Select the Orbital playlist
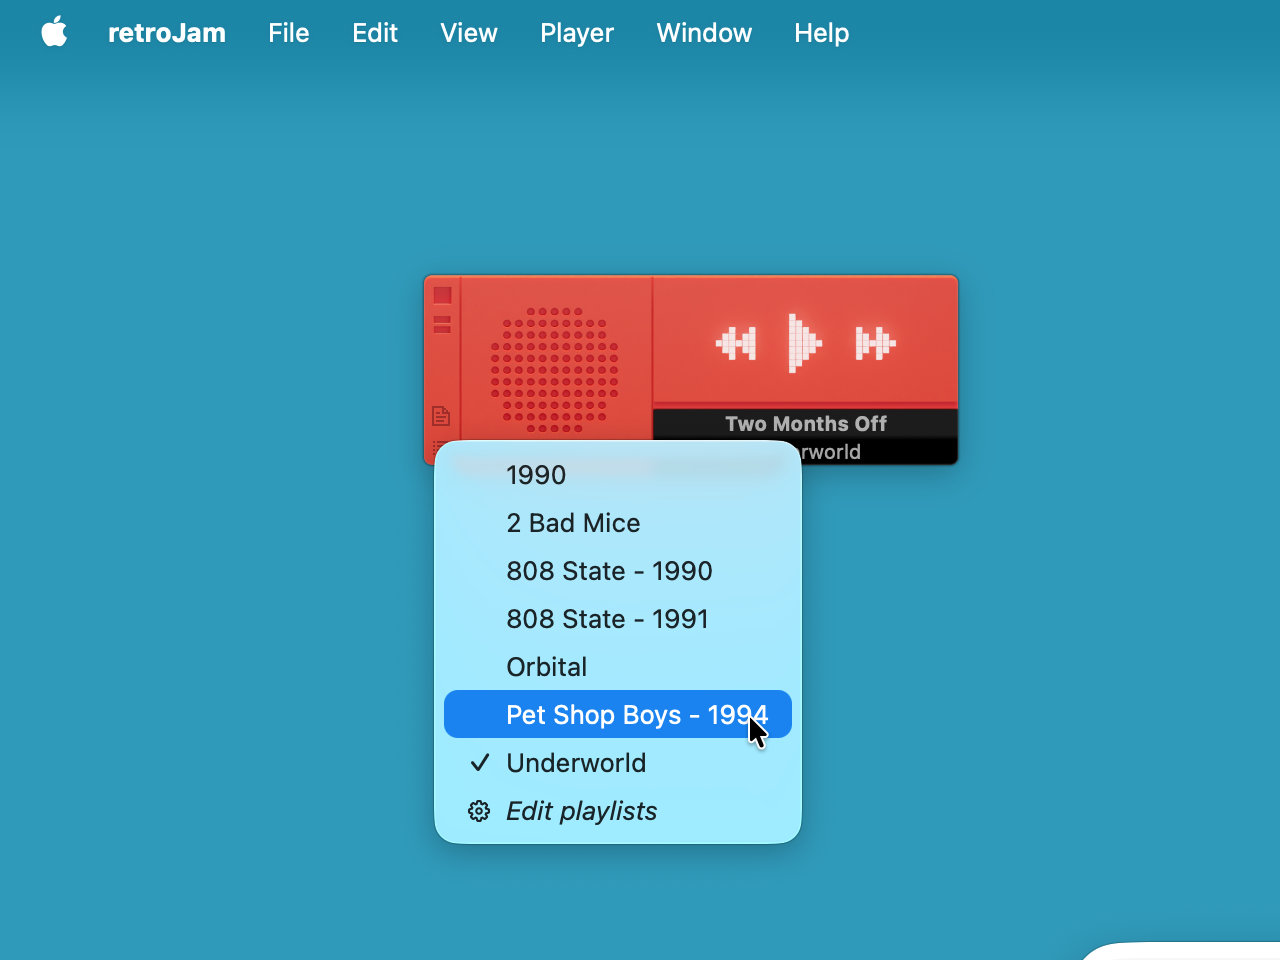This screenshot has width=1280, height=960. [x=546, y=667]
